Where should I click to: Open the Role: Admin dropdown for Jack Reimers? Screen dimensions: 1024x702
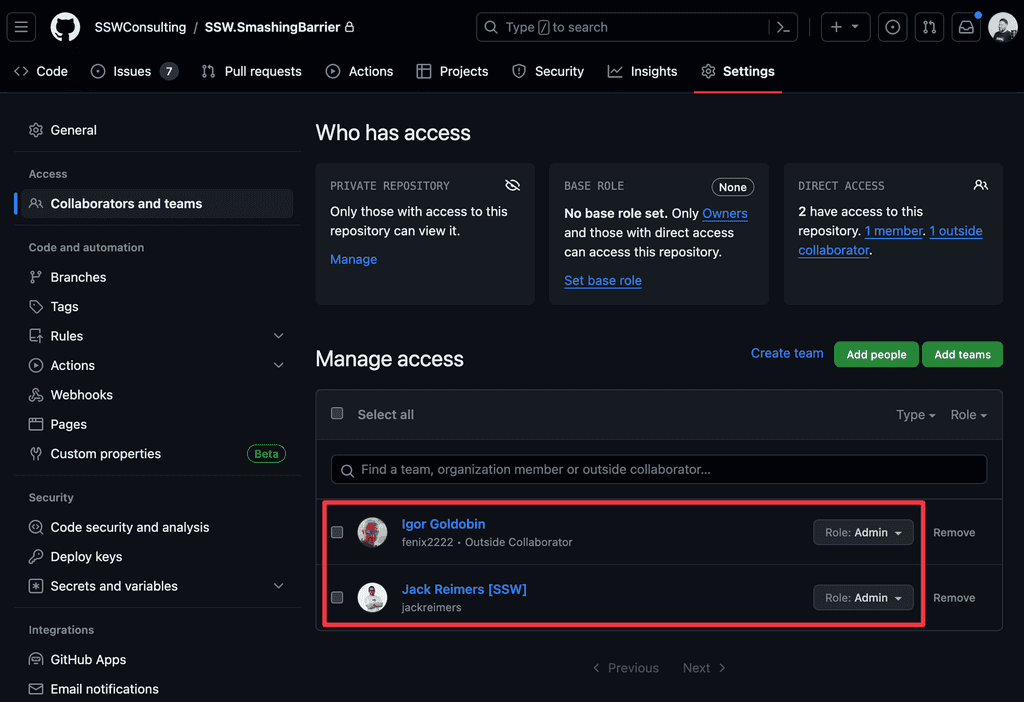(x=862, y=597)
